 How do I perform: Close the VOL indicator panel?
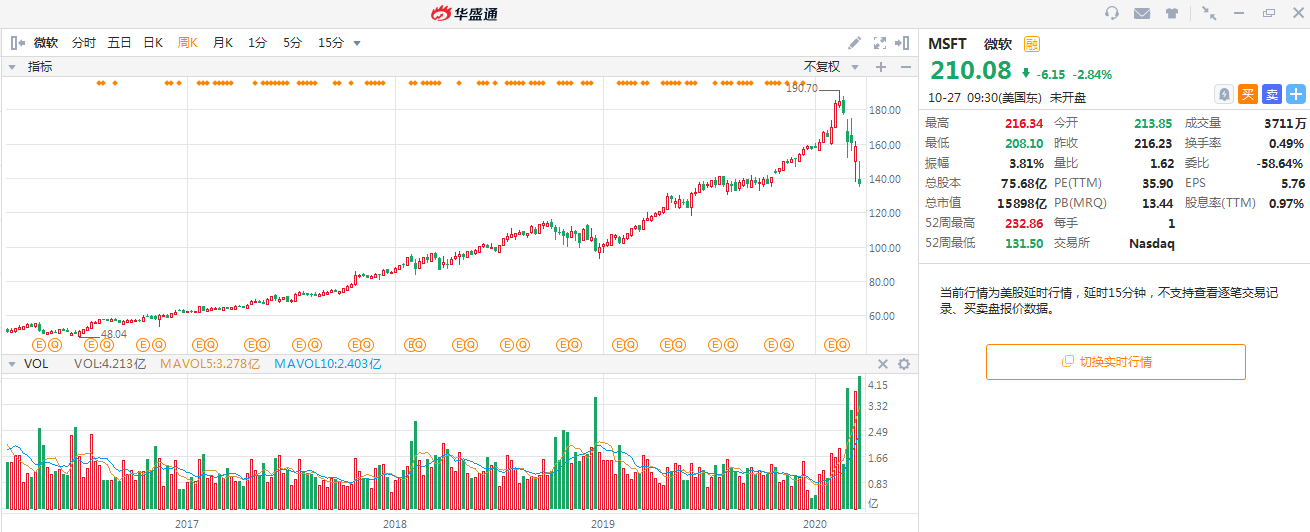[883, 364]
